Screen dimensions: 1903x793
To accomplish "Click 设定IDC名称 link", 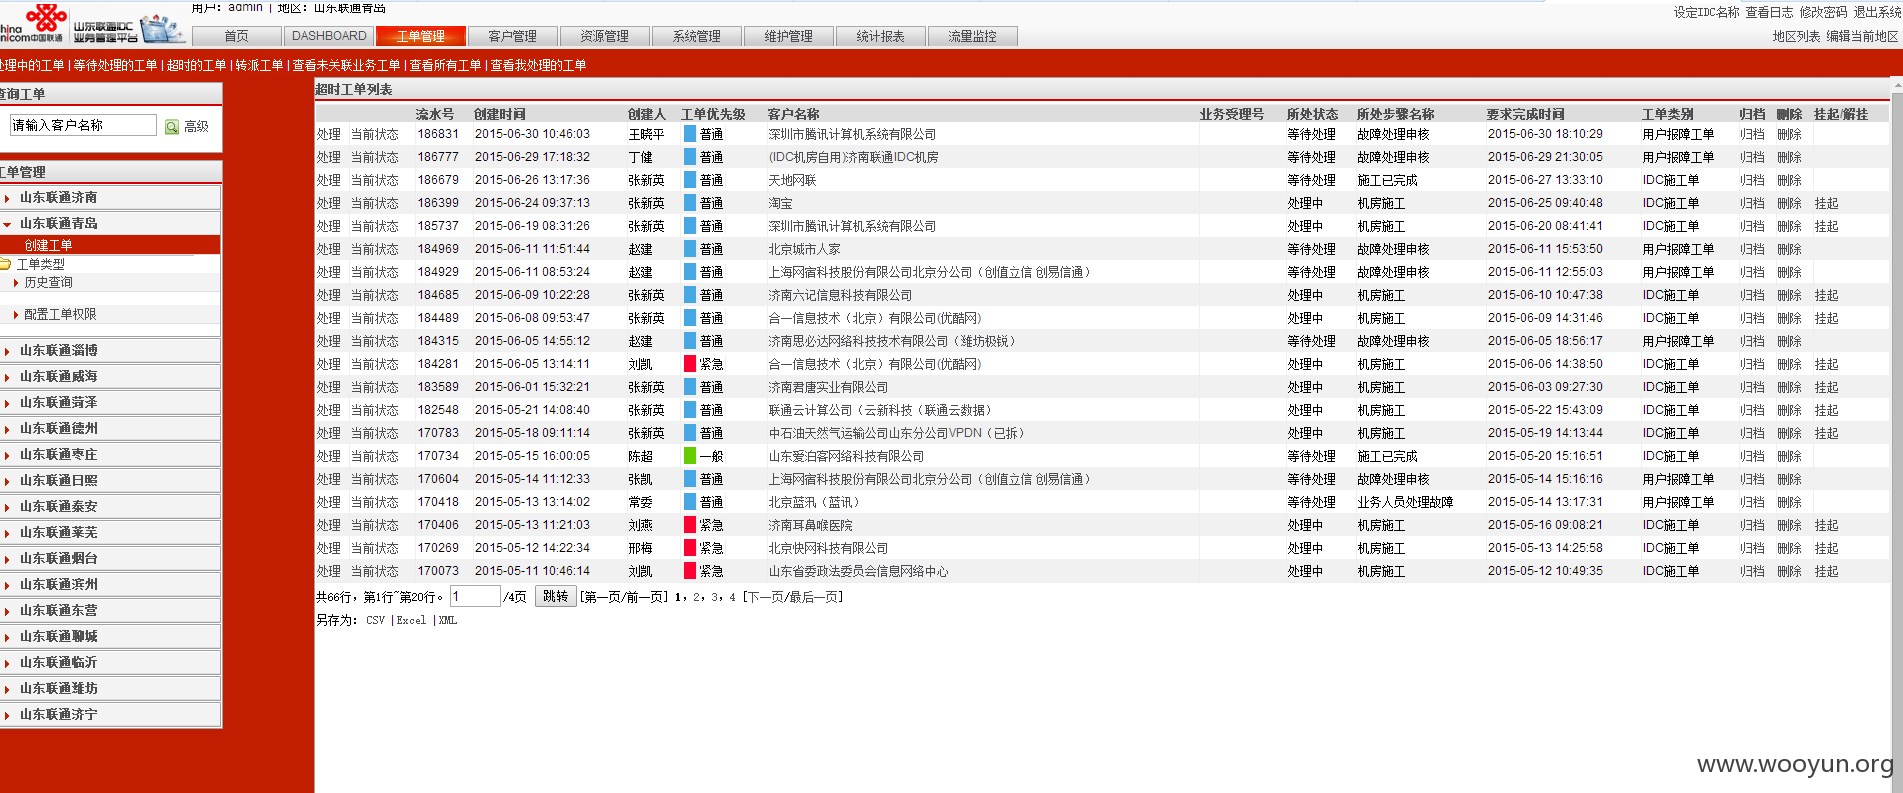I will click(x=1707, y=12).
